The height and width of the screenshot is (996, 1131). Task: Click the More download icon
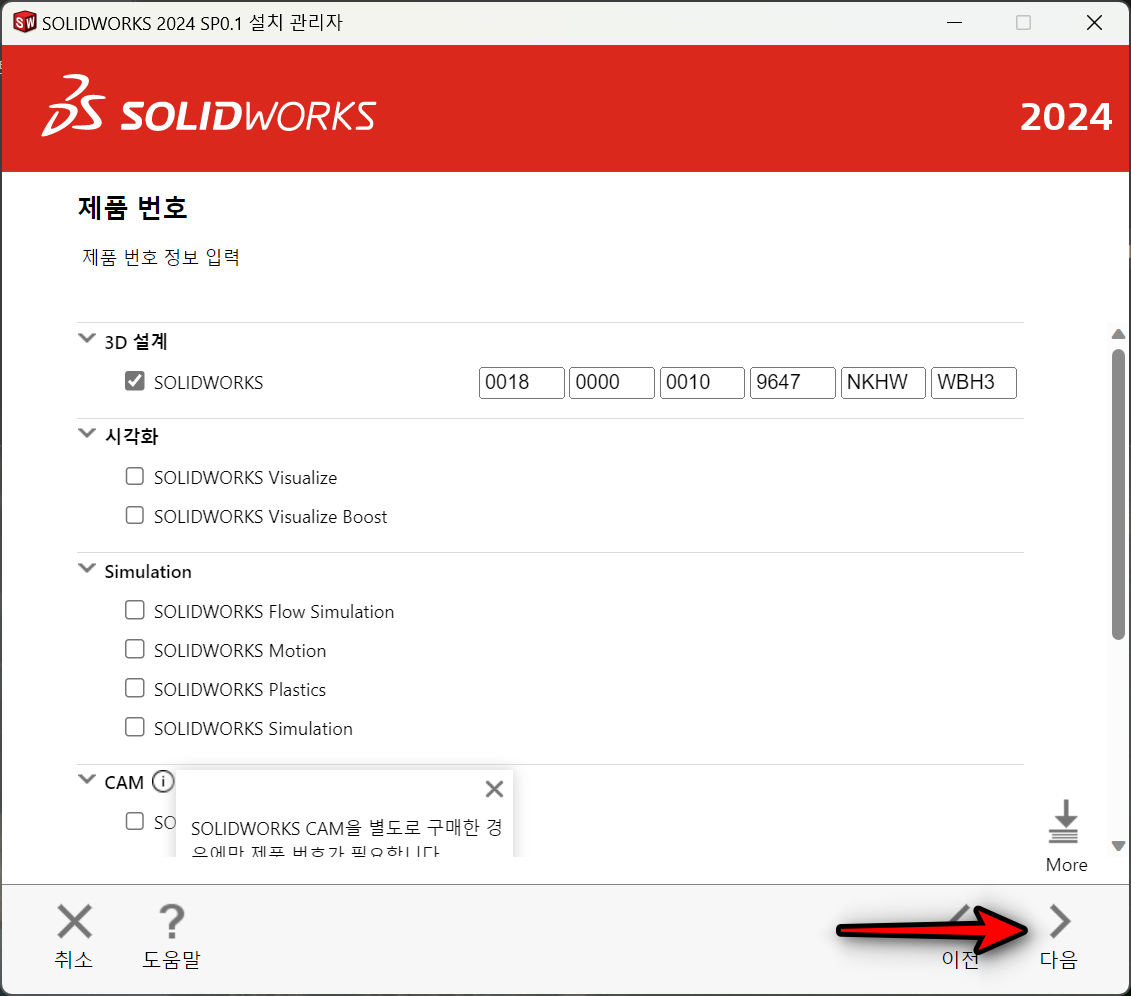pos(1065,821)
